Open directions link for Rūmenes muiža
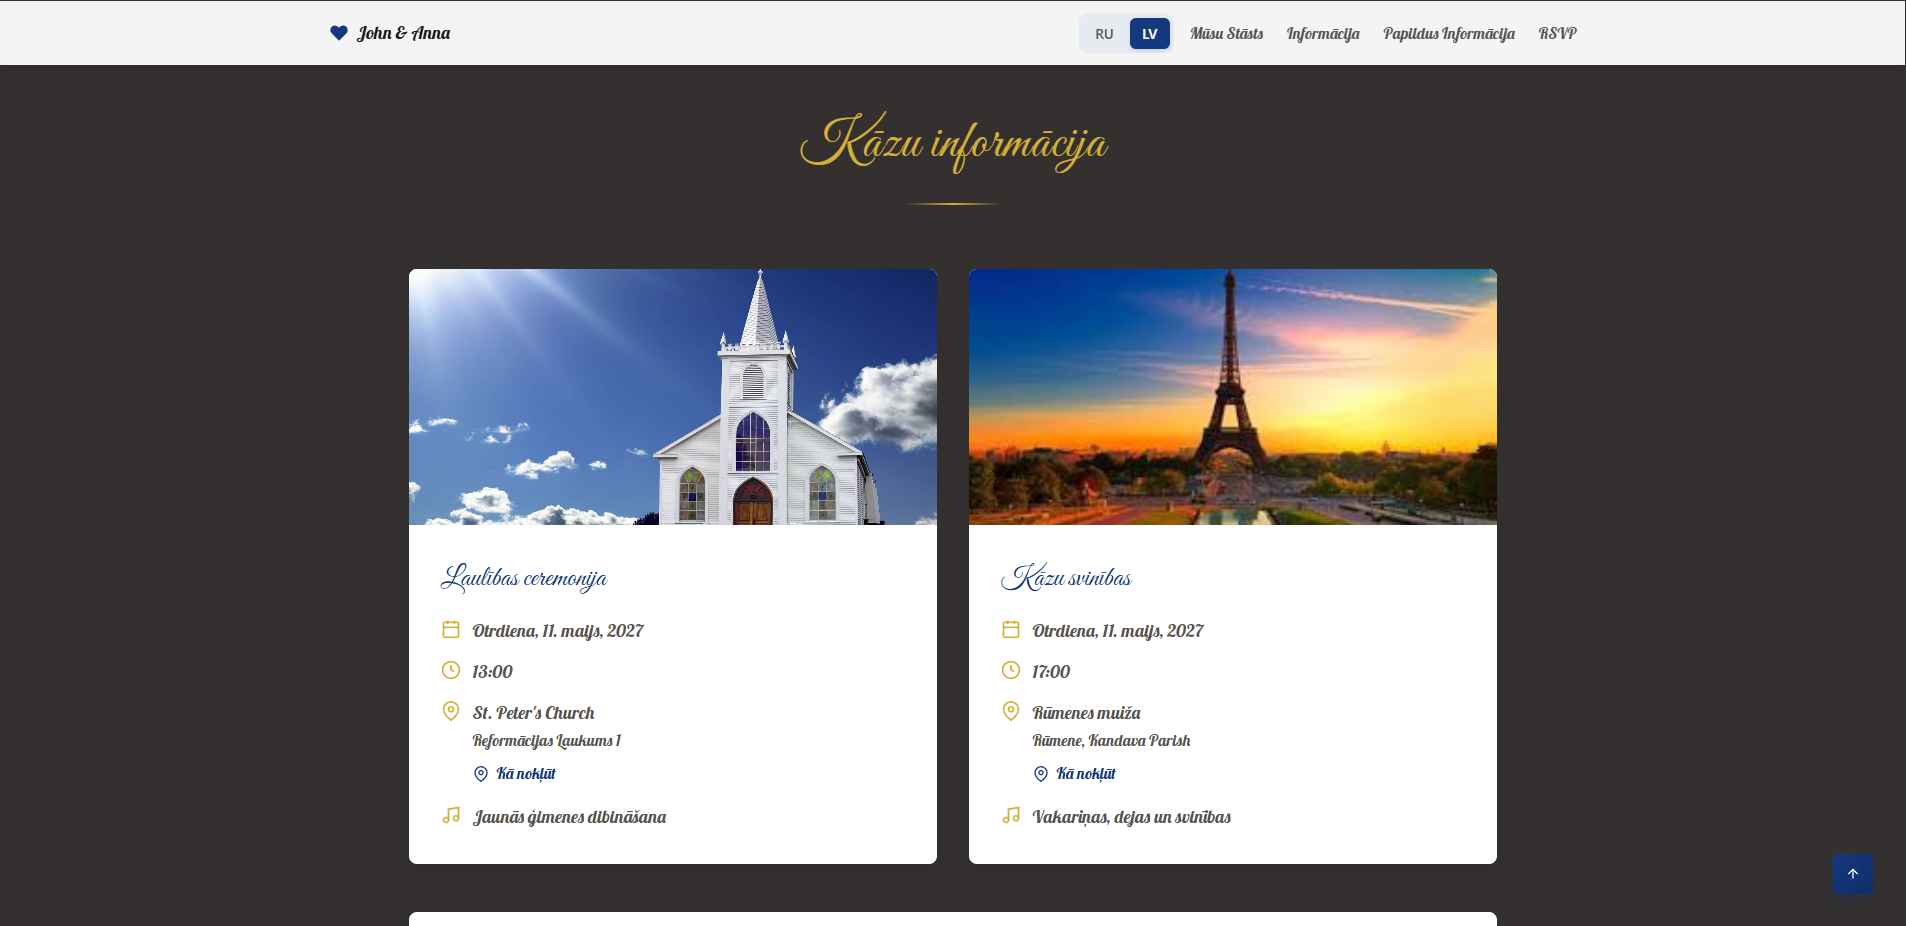Viewport: 1906px width, 926px height. point(1085,774)
